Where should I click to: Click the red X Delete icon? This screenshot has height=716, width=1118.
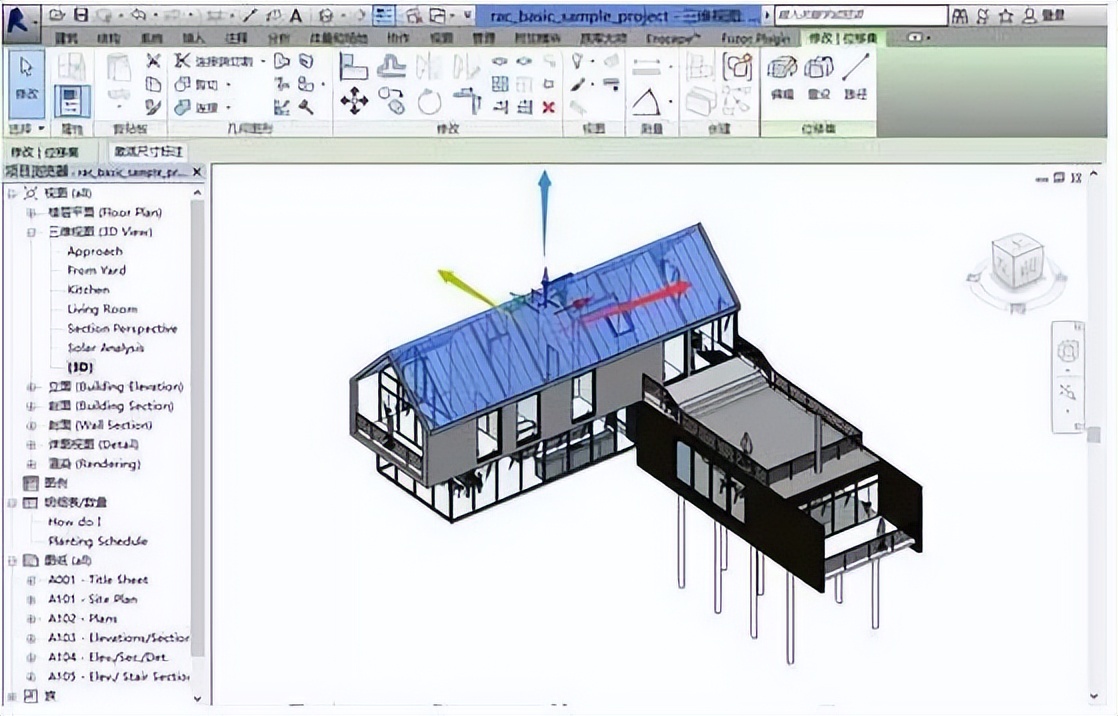(x=548, y=107)
